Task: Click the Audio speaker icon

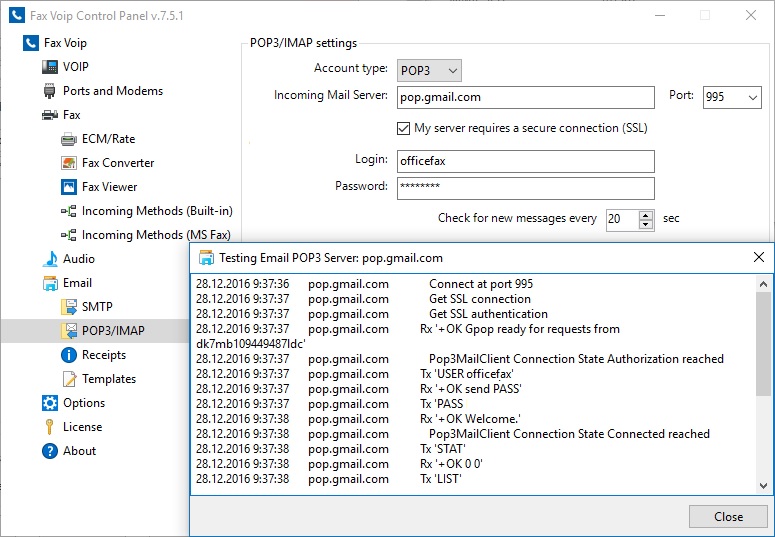Action: point(50,259)
